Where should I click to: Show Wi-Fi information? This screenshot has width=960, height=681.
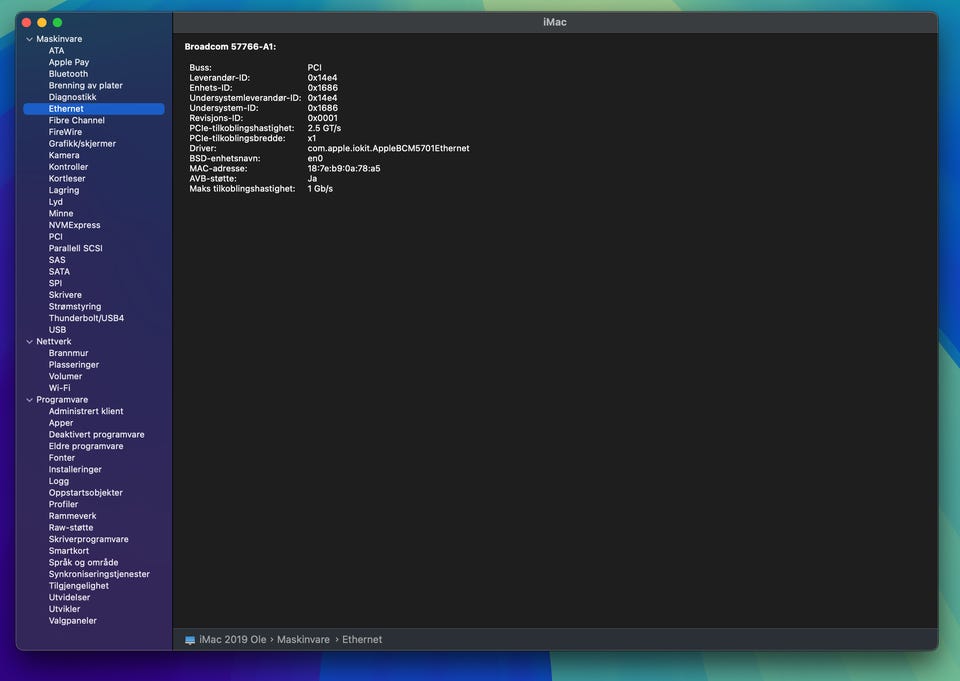tap(59, 388)
